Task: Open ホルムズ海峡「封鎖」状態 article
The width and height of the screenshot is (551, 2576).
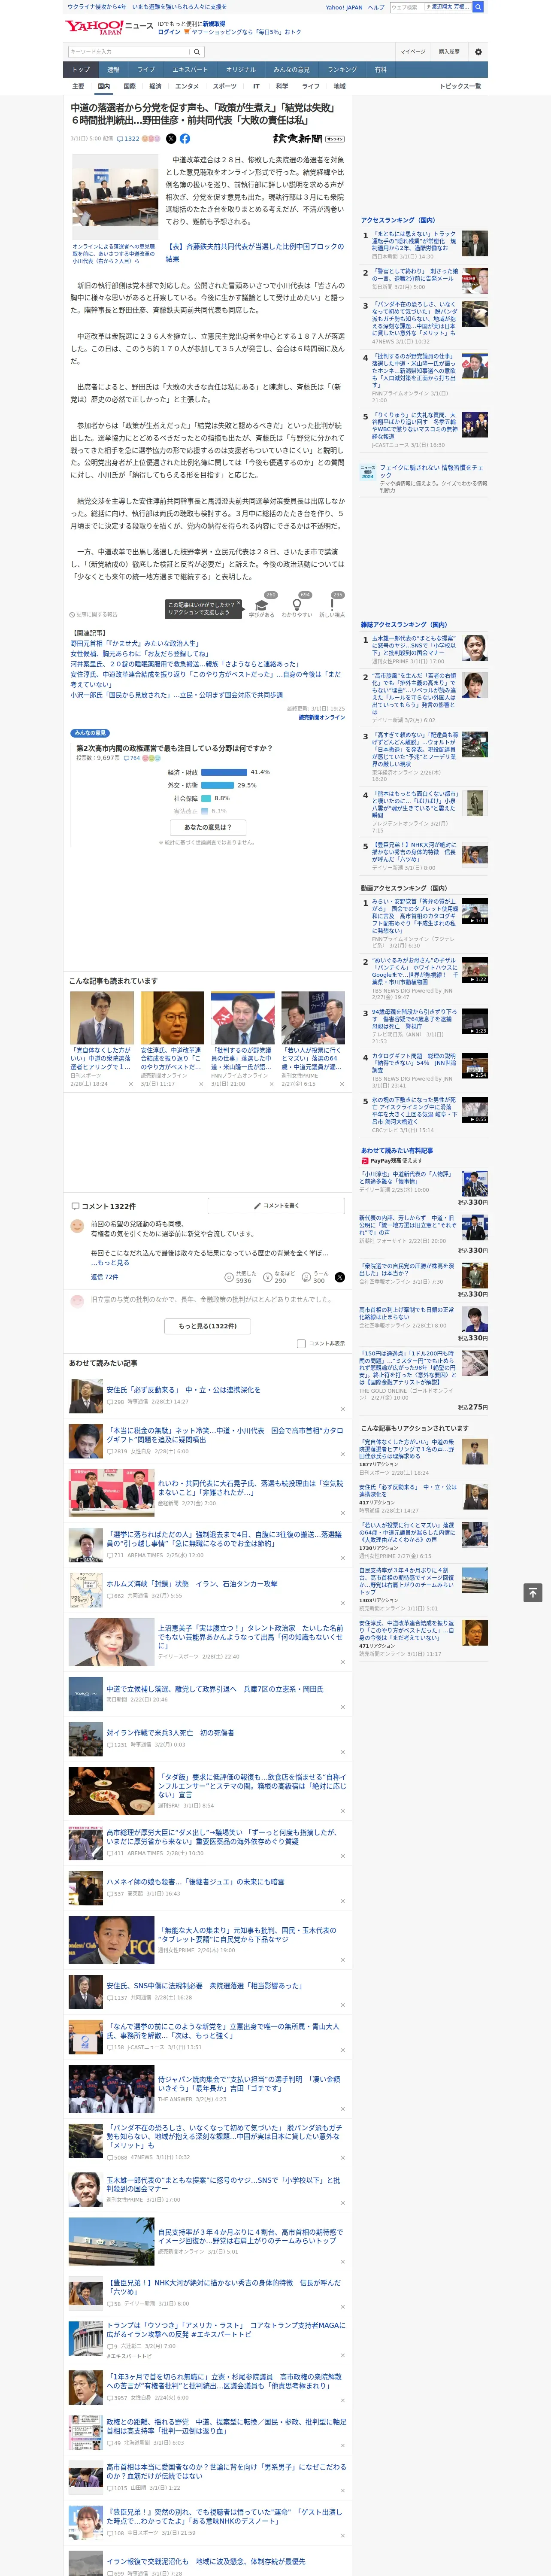Action: coord(192,1584)
